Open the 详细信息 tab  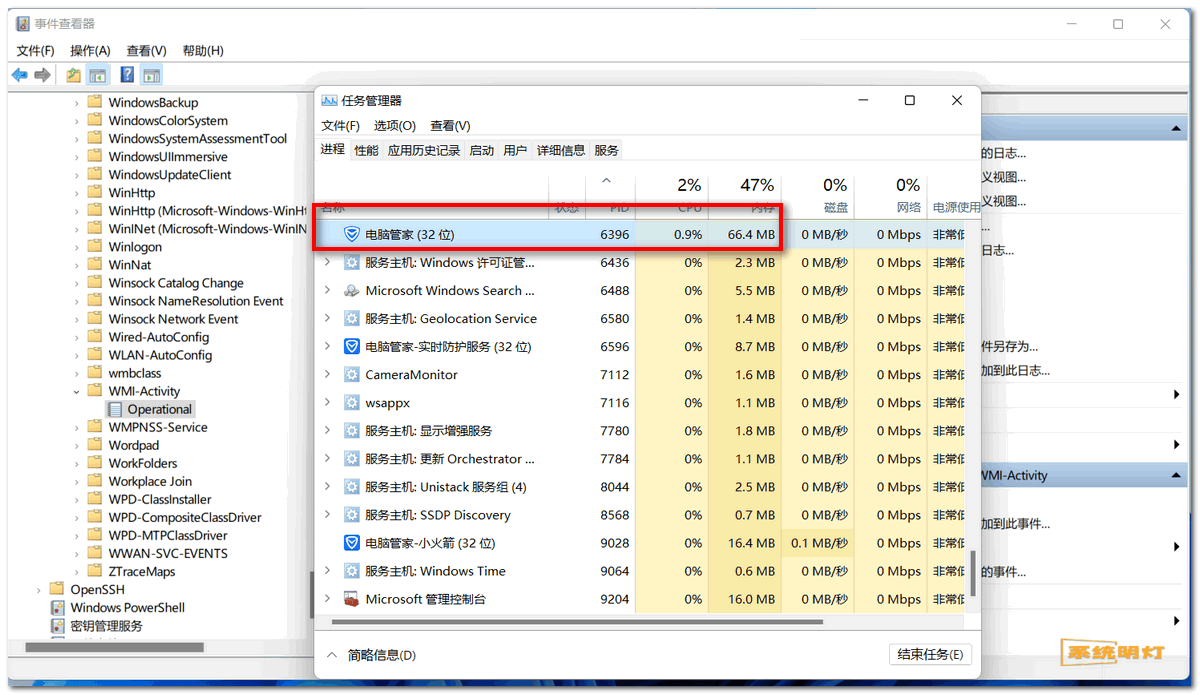pyautogui.click(x=561, y=150)
